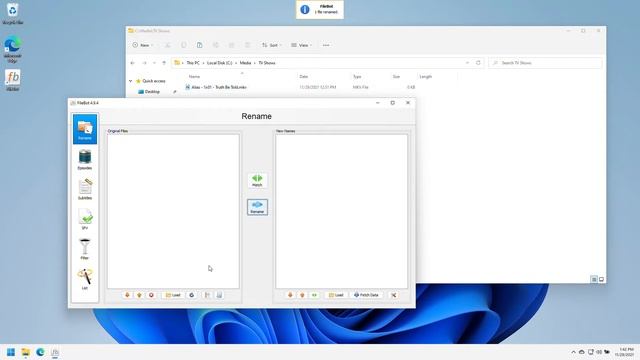Open View dropdown in File Explorer
Screen dimensions: 640x360
[301, 45]
